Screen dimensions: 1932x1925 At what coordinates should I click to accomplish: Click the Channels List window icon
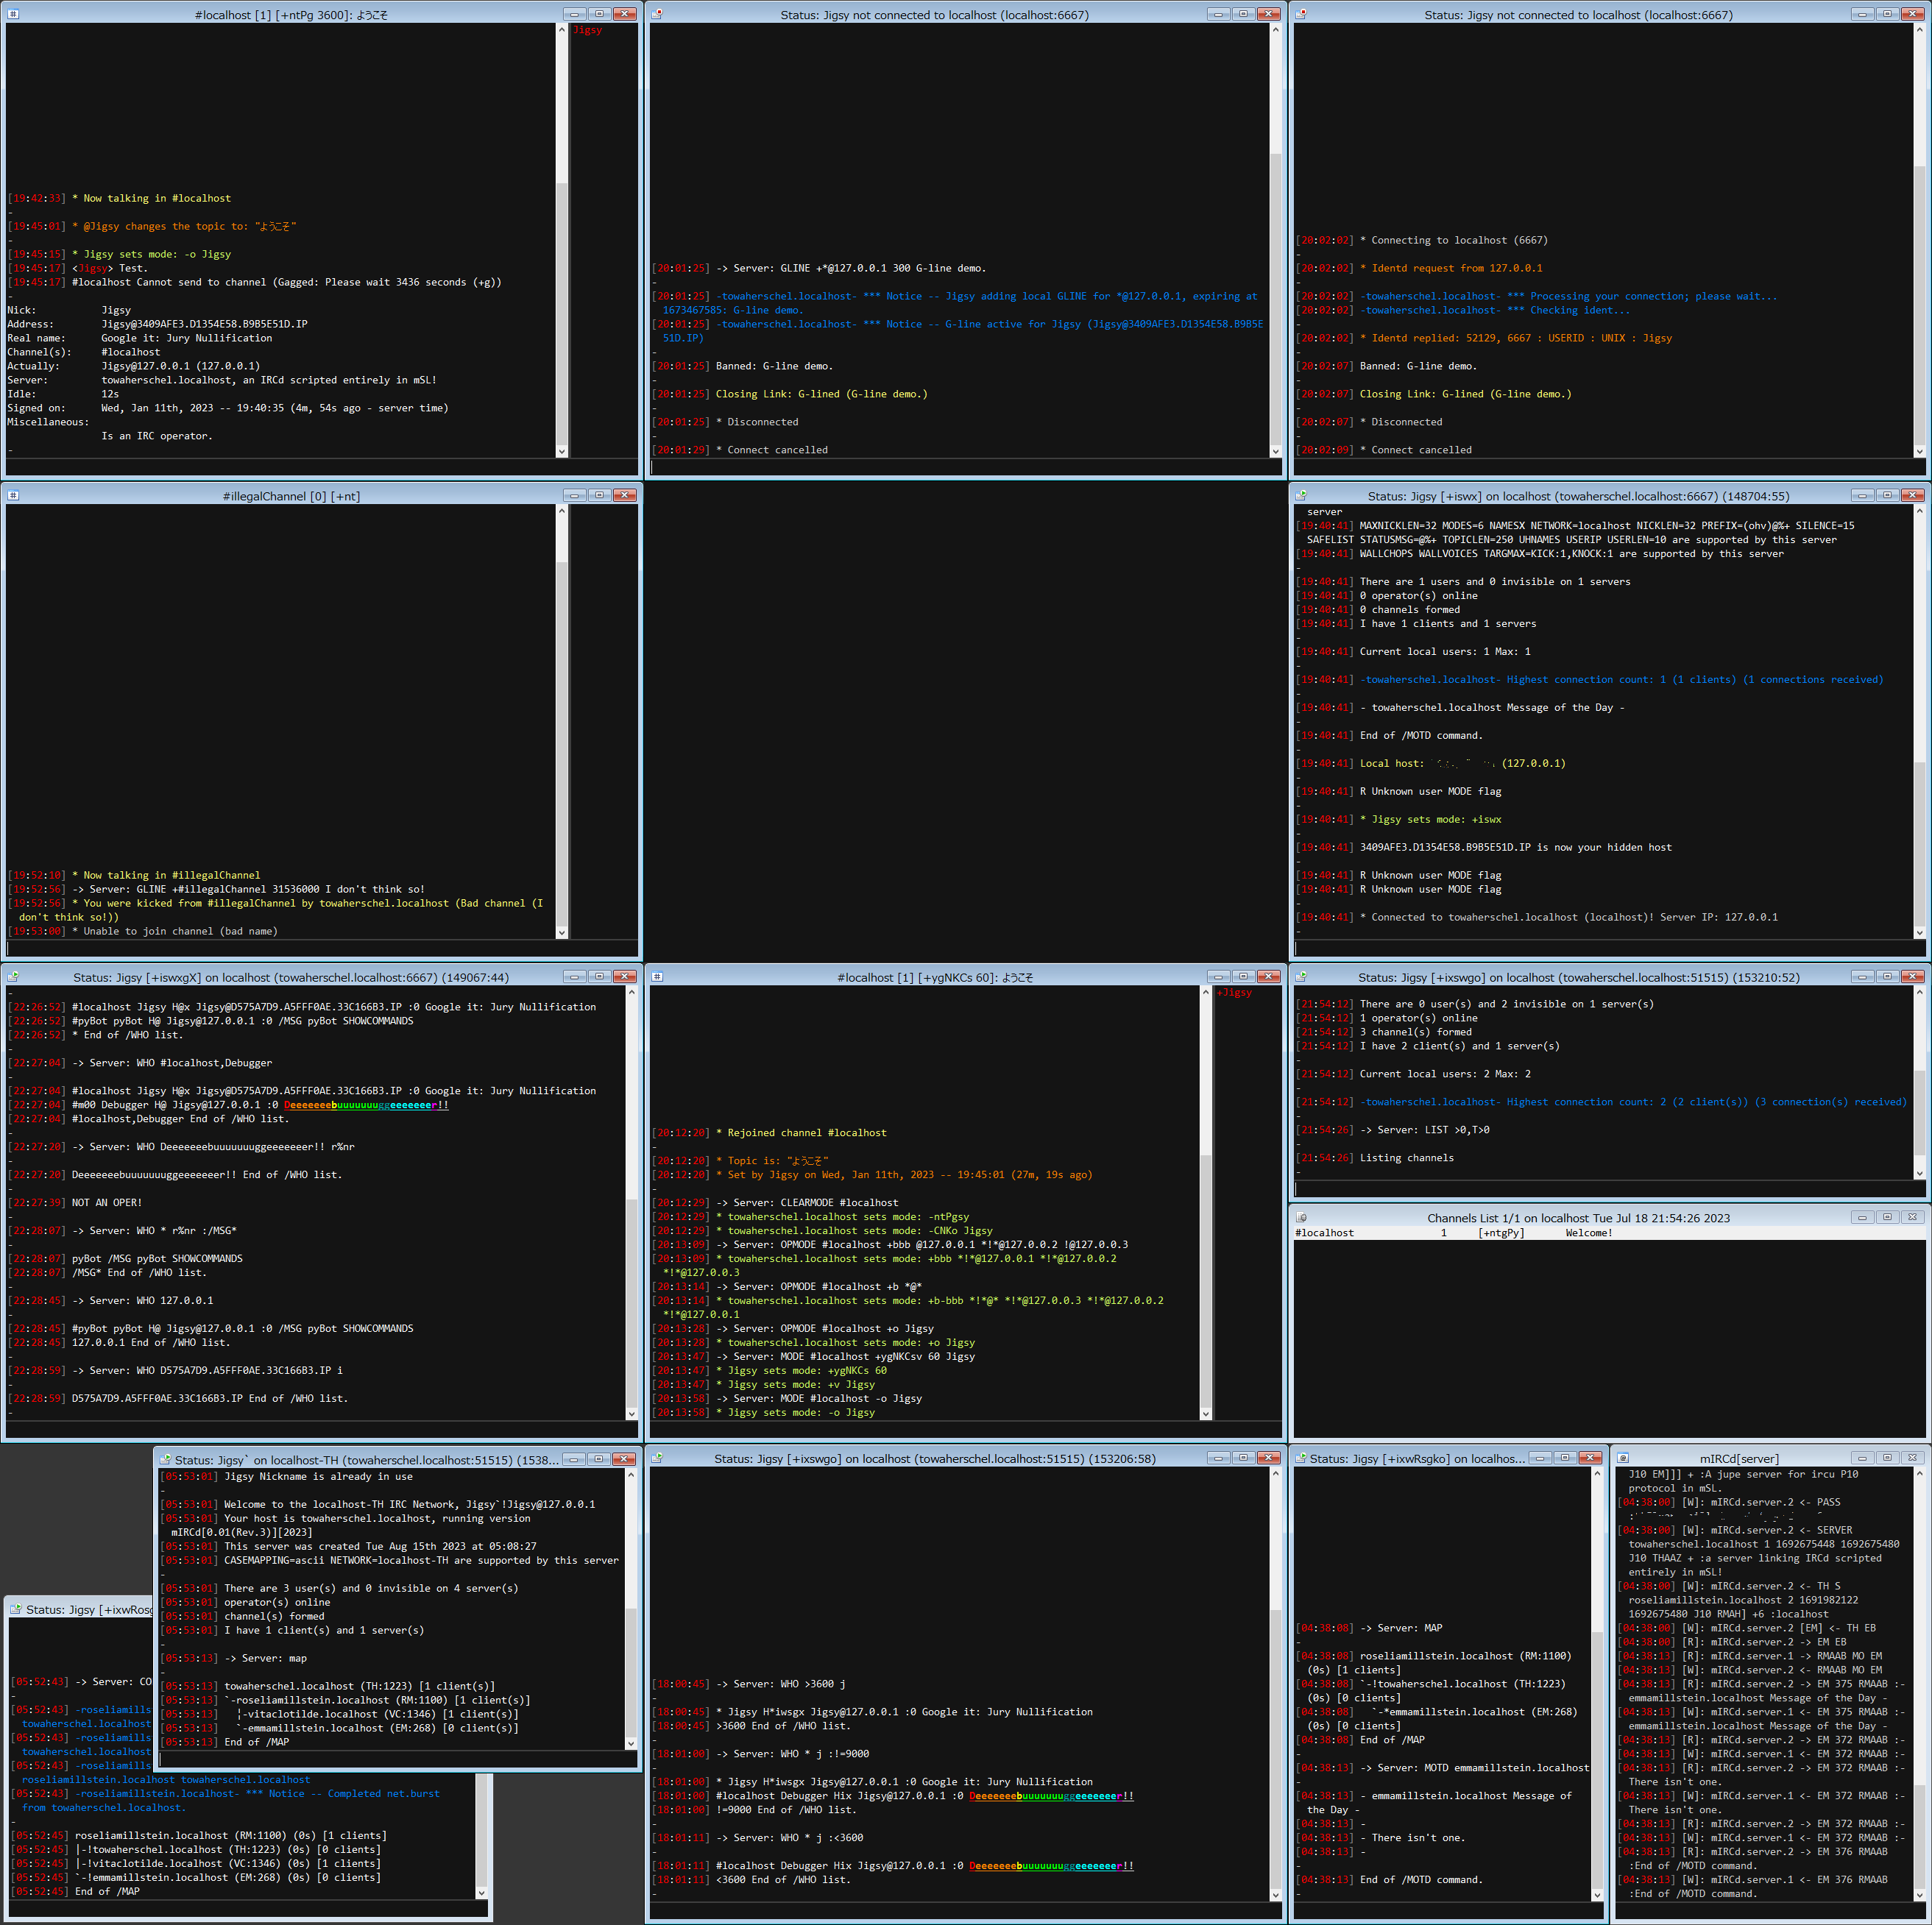click(1301, 1217)
